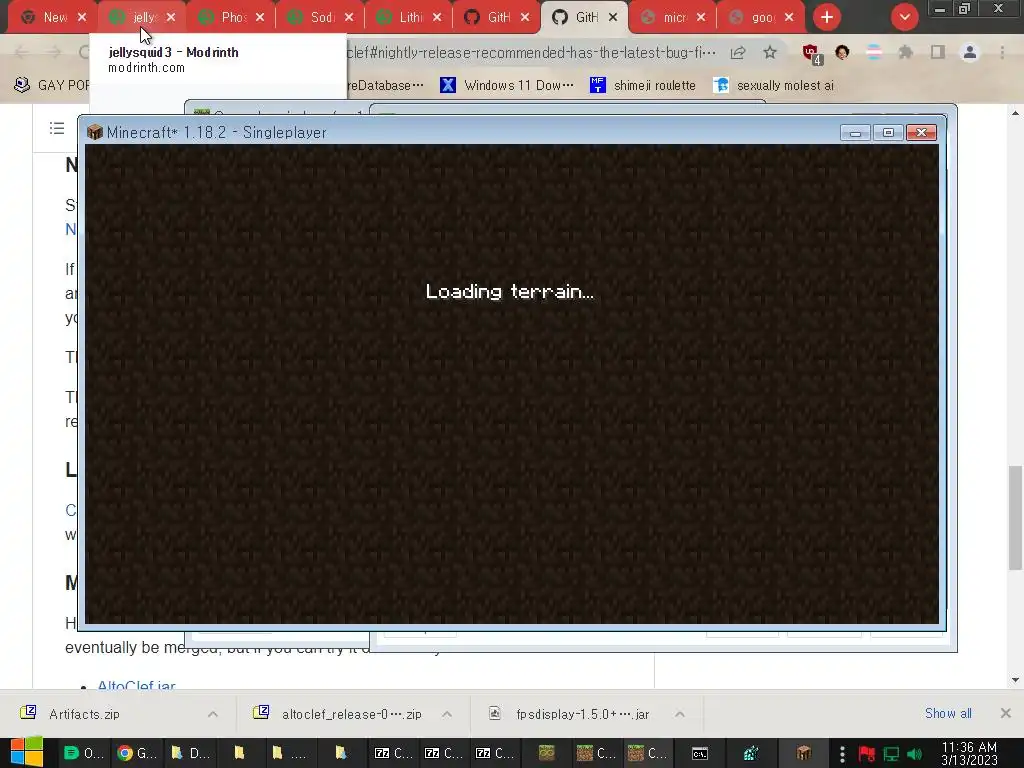Open the green chat app in taskbar
The image size is (1024, 768).
pyautogui.click(x=84, y=753)
